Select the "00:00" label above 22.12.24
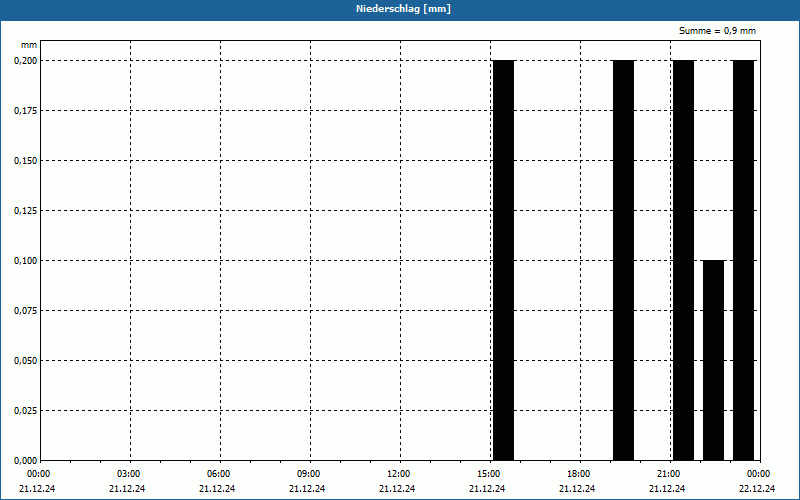The height and width of the screenshot is (500, 800). coord(759,474)
